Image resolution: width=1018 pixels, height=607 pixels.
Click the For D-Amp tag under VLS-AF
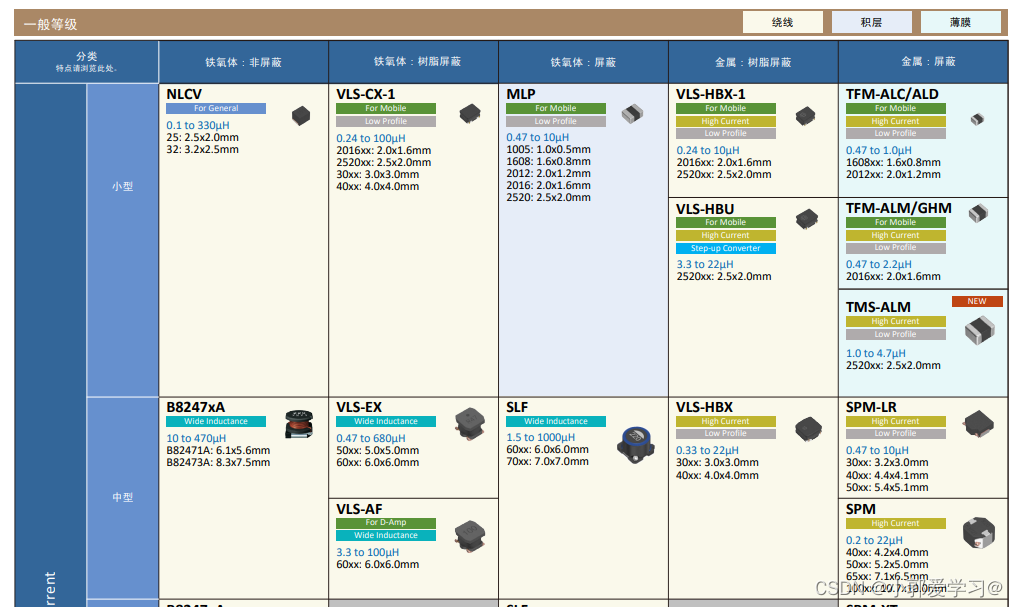coord(386,523)
